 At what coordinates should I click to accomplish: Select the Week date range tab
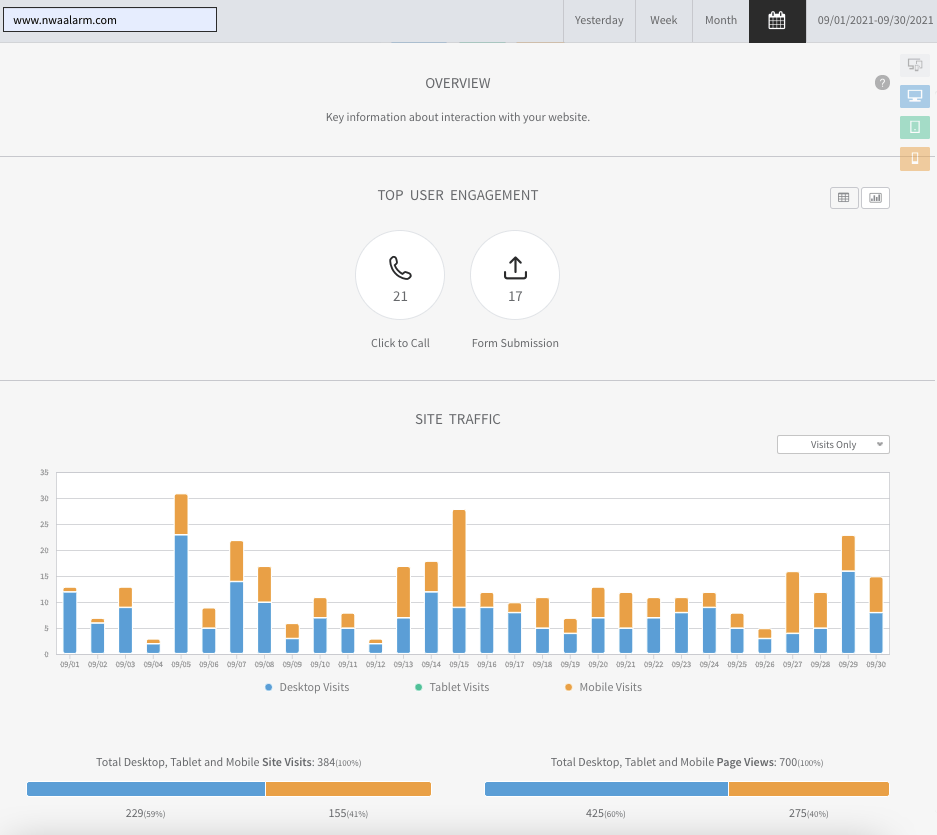tap(663, 21)
